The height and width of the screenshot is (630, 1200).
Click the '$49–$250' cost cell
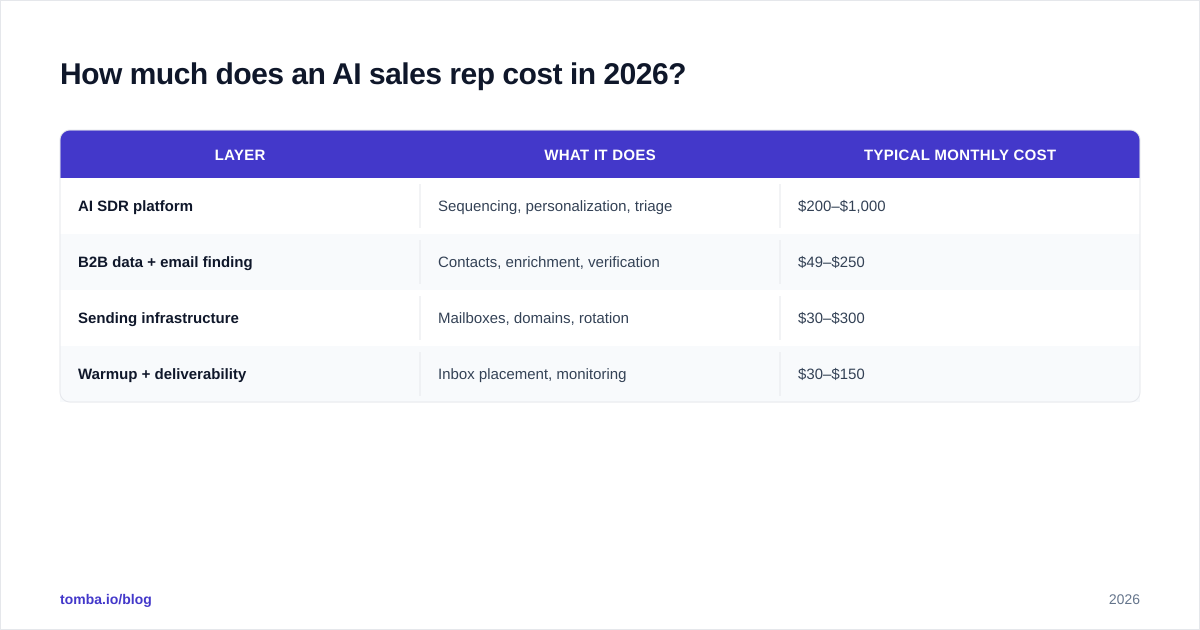pos(960,262)
